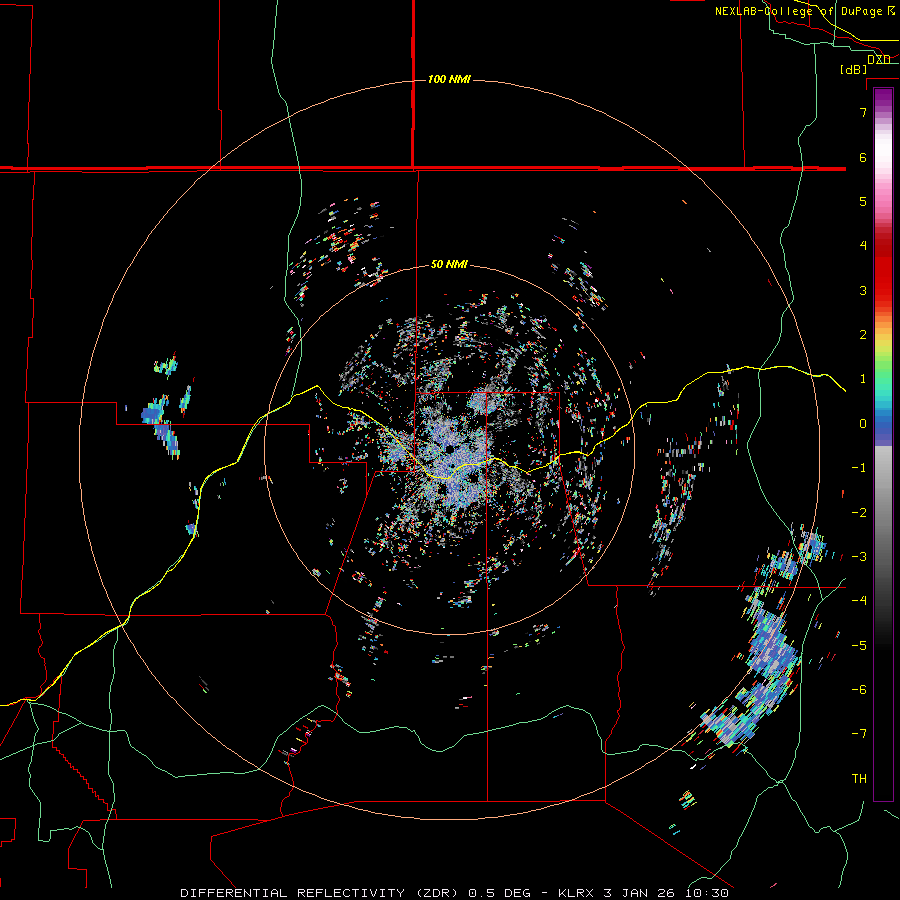
Task: Click the "-6" value on the color scale
Action: pyautogui.click(x=859, y=690)
